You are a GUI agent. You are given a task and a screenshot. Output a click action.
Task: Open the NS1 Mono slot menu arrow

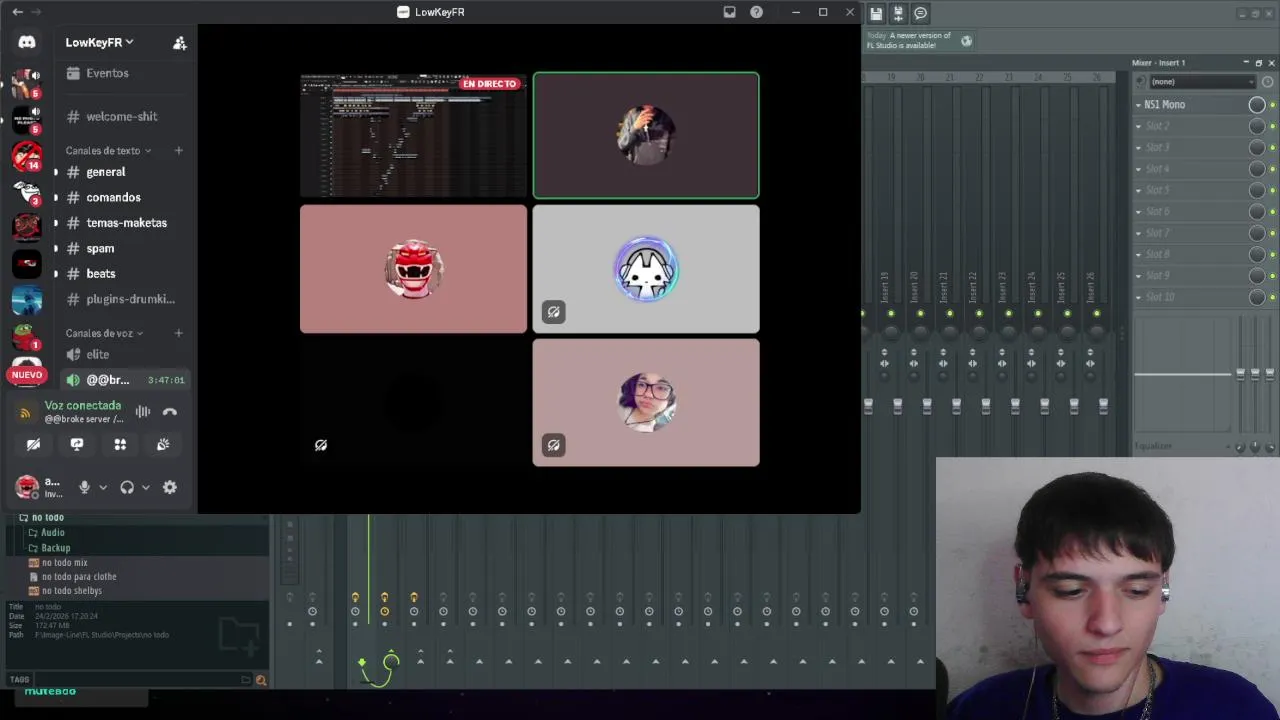click(1138, 105)
